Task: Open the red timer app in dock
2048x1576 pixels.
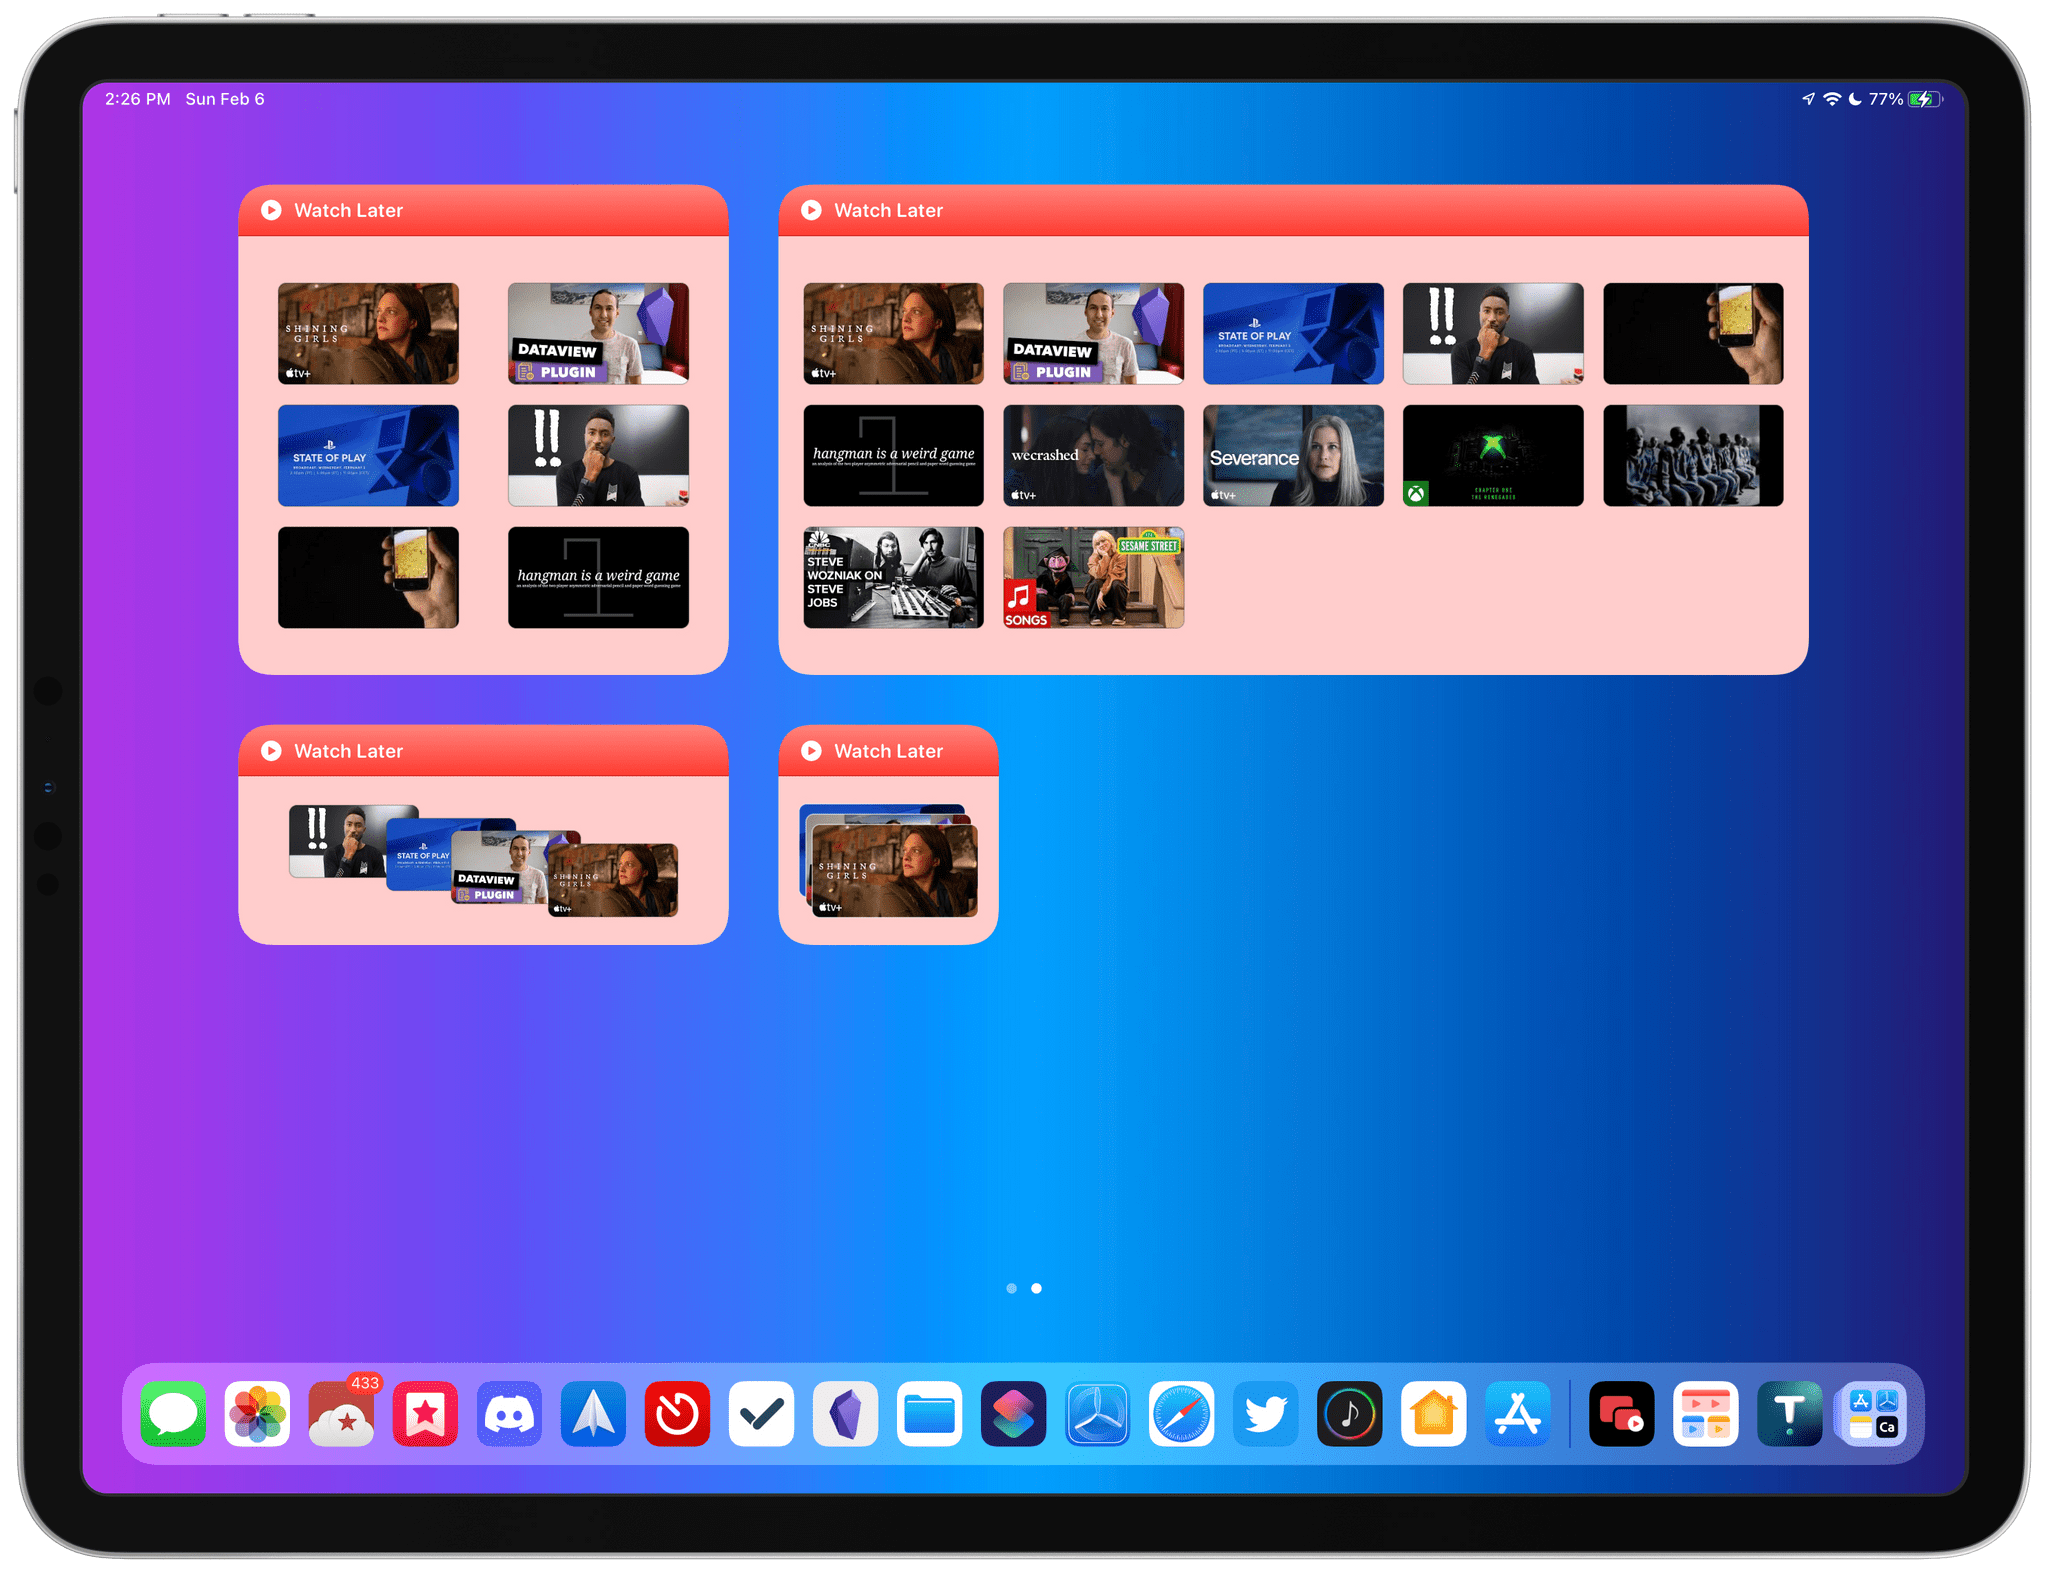Action: pyautogui.click(x=677, y=1414)
